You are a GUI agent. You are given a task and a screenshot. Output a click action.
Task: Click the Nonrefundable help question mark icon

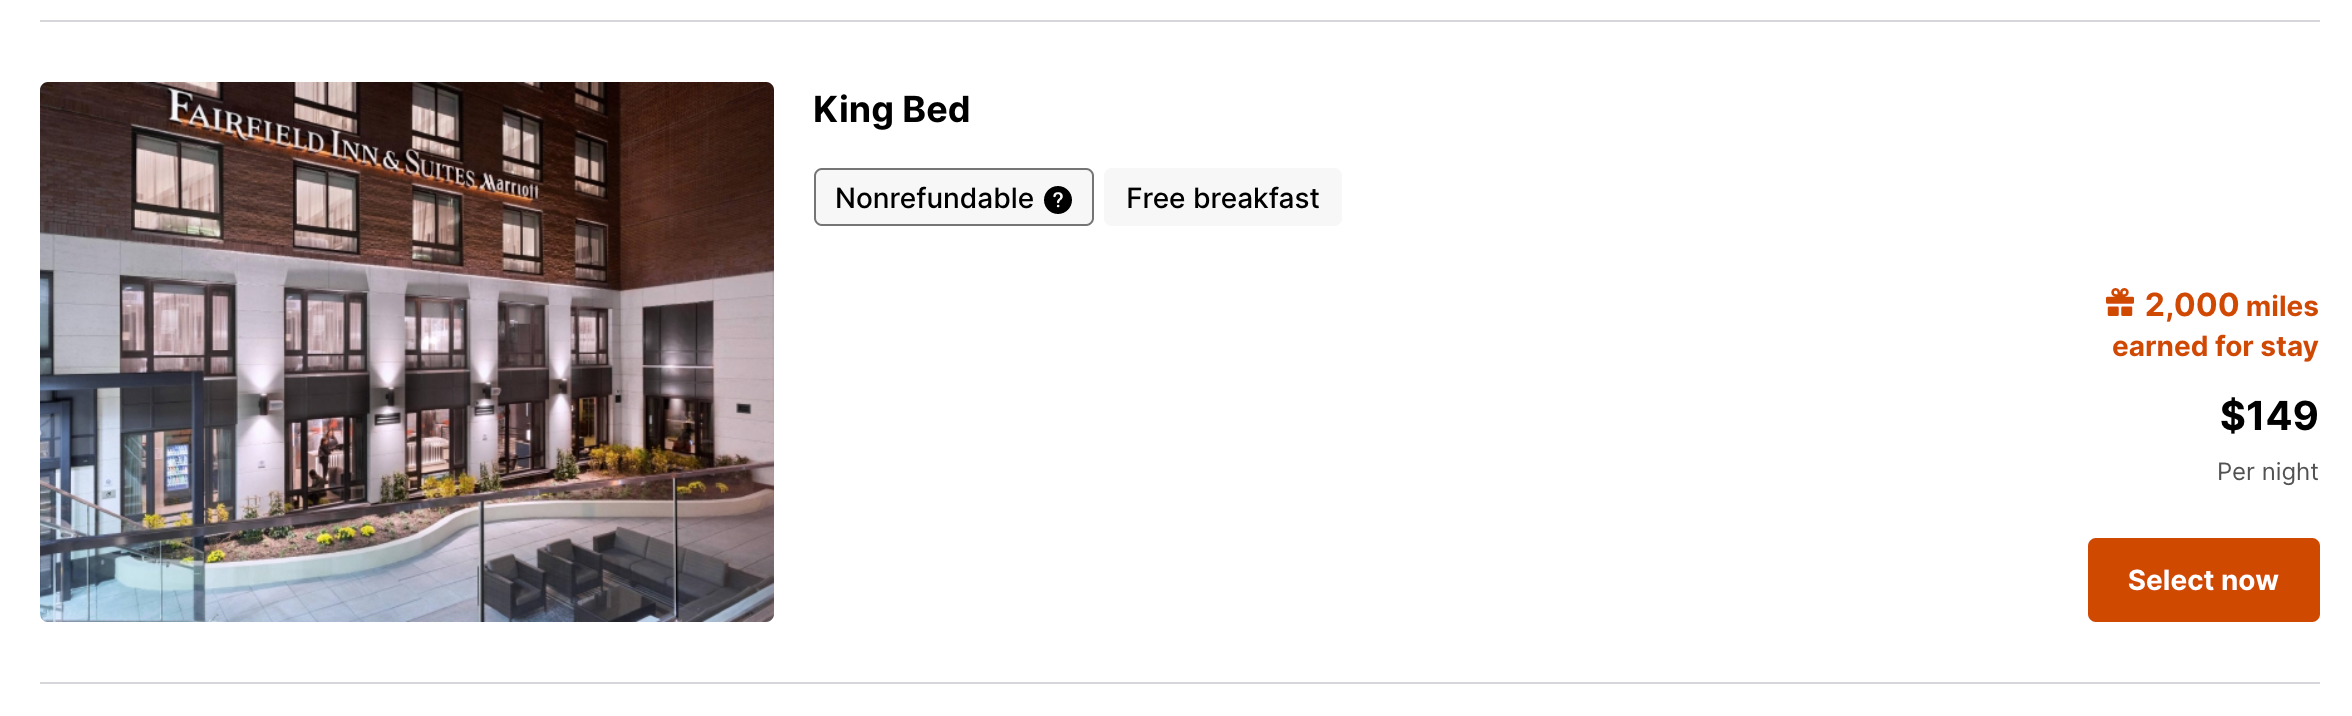click(x=1058, y=200)
